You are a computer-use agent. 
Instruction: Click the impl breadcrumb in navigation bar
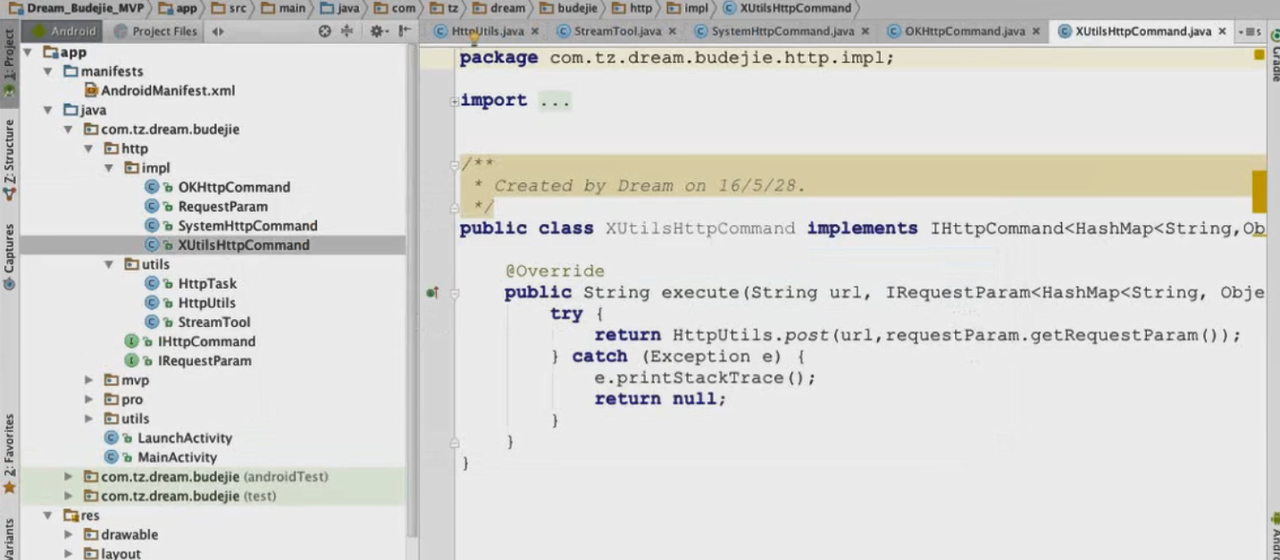695,8
